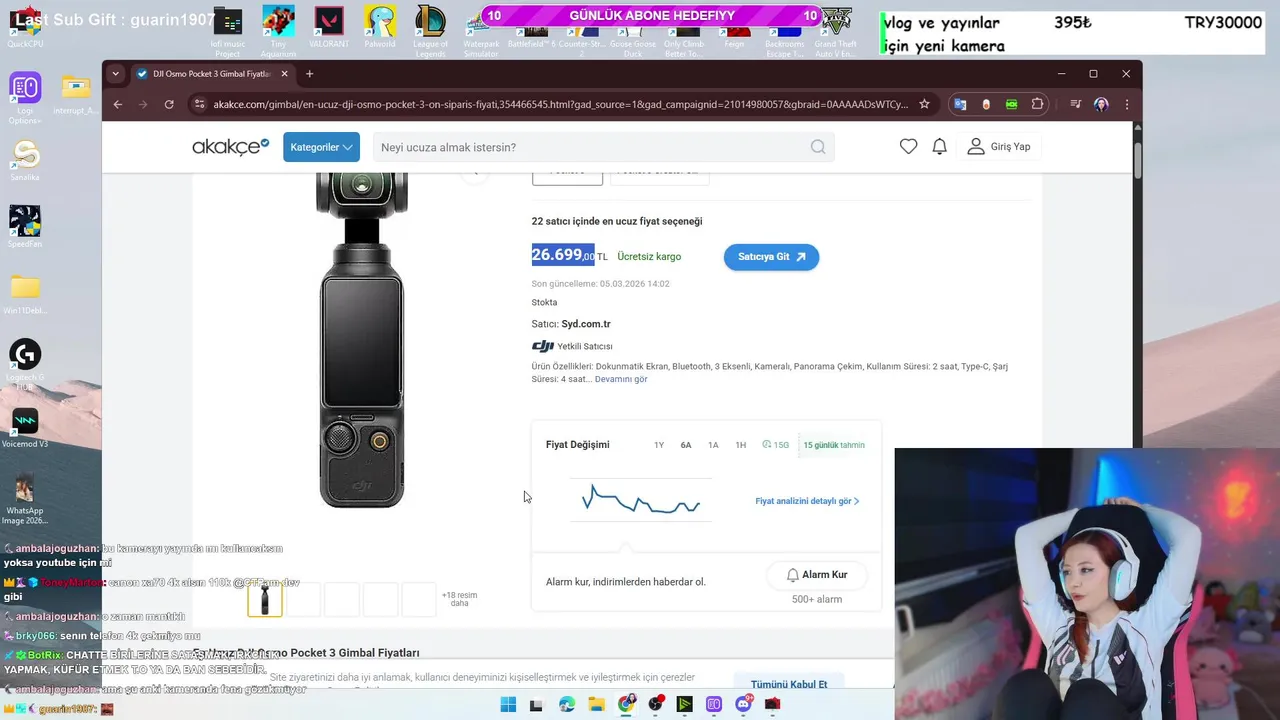This screenshot has height=720, width=1280.
Task: Close the DJI Osmo Pocket 3 tab
Action: coord(285,74)
